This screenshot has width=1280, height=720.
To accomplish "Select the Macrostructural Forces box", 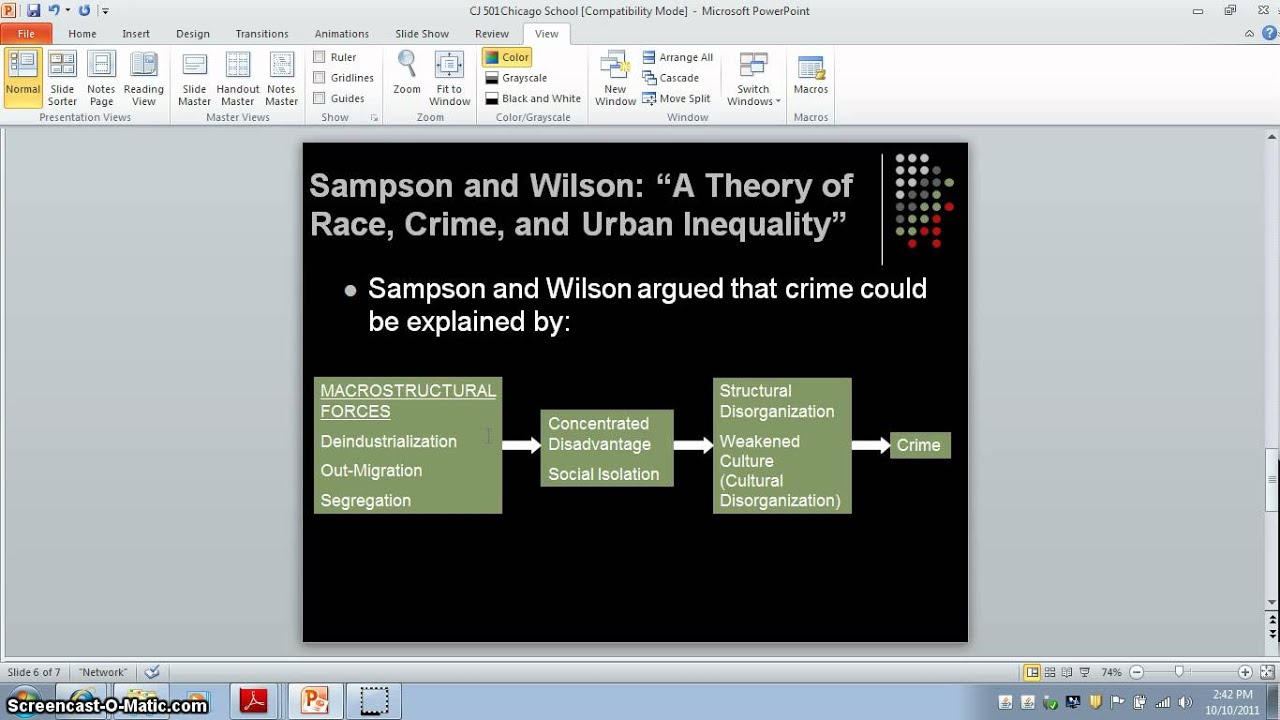I will click(408, 445).
